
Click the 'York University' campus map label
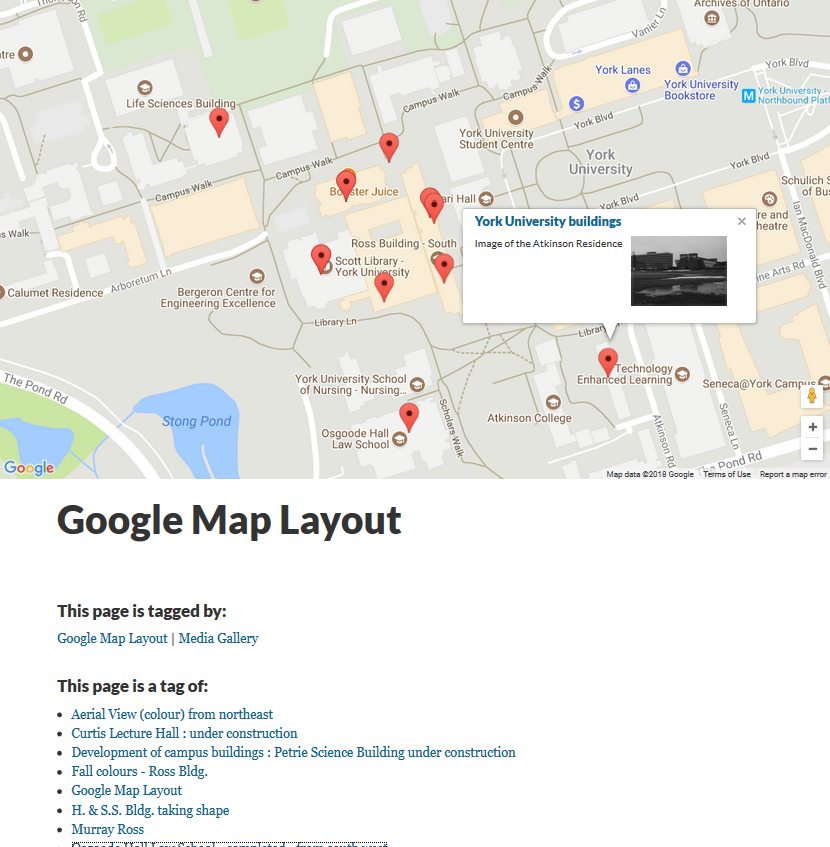(x=600, y=162)
